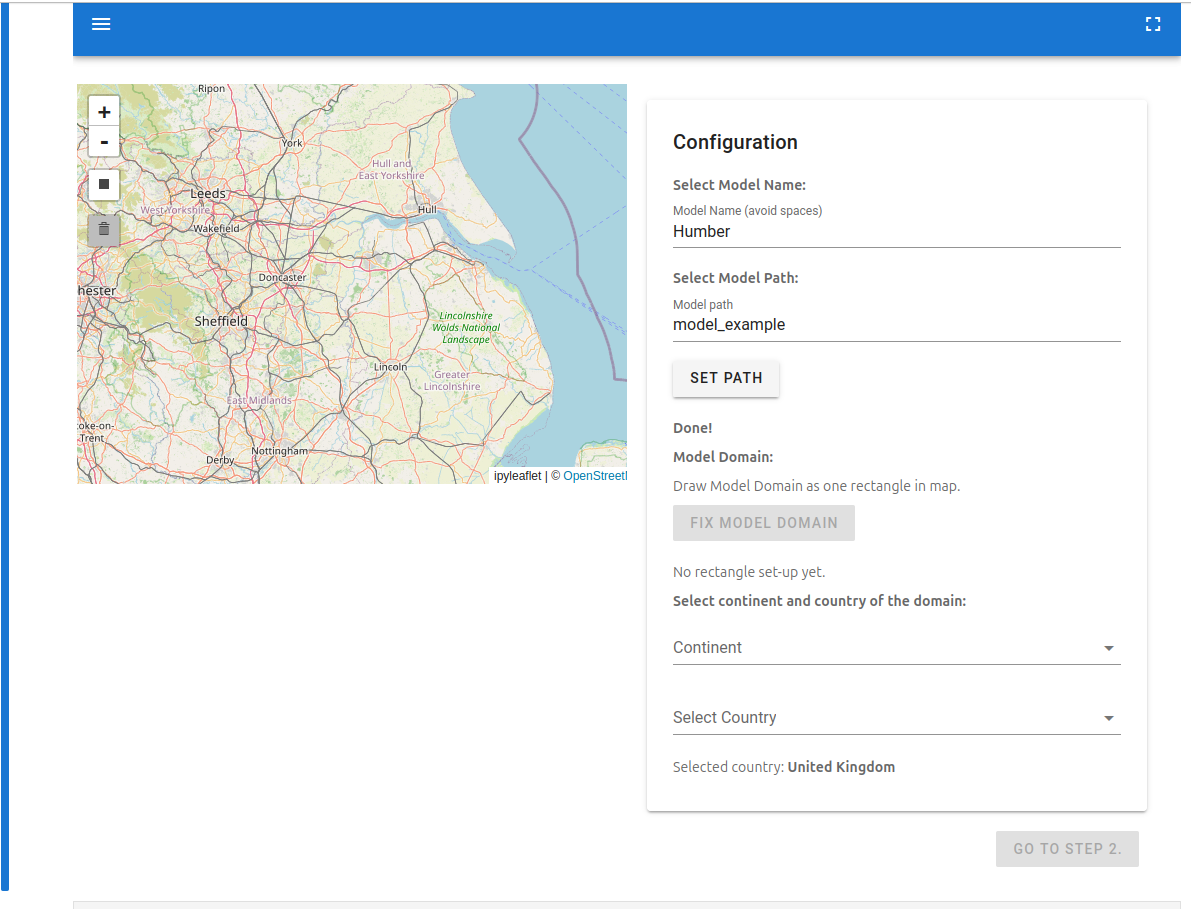Open the hamburger navigation menu
The width and height of the screenshot is (1191, 909).
click(x=101, y=24)
